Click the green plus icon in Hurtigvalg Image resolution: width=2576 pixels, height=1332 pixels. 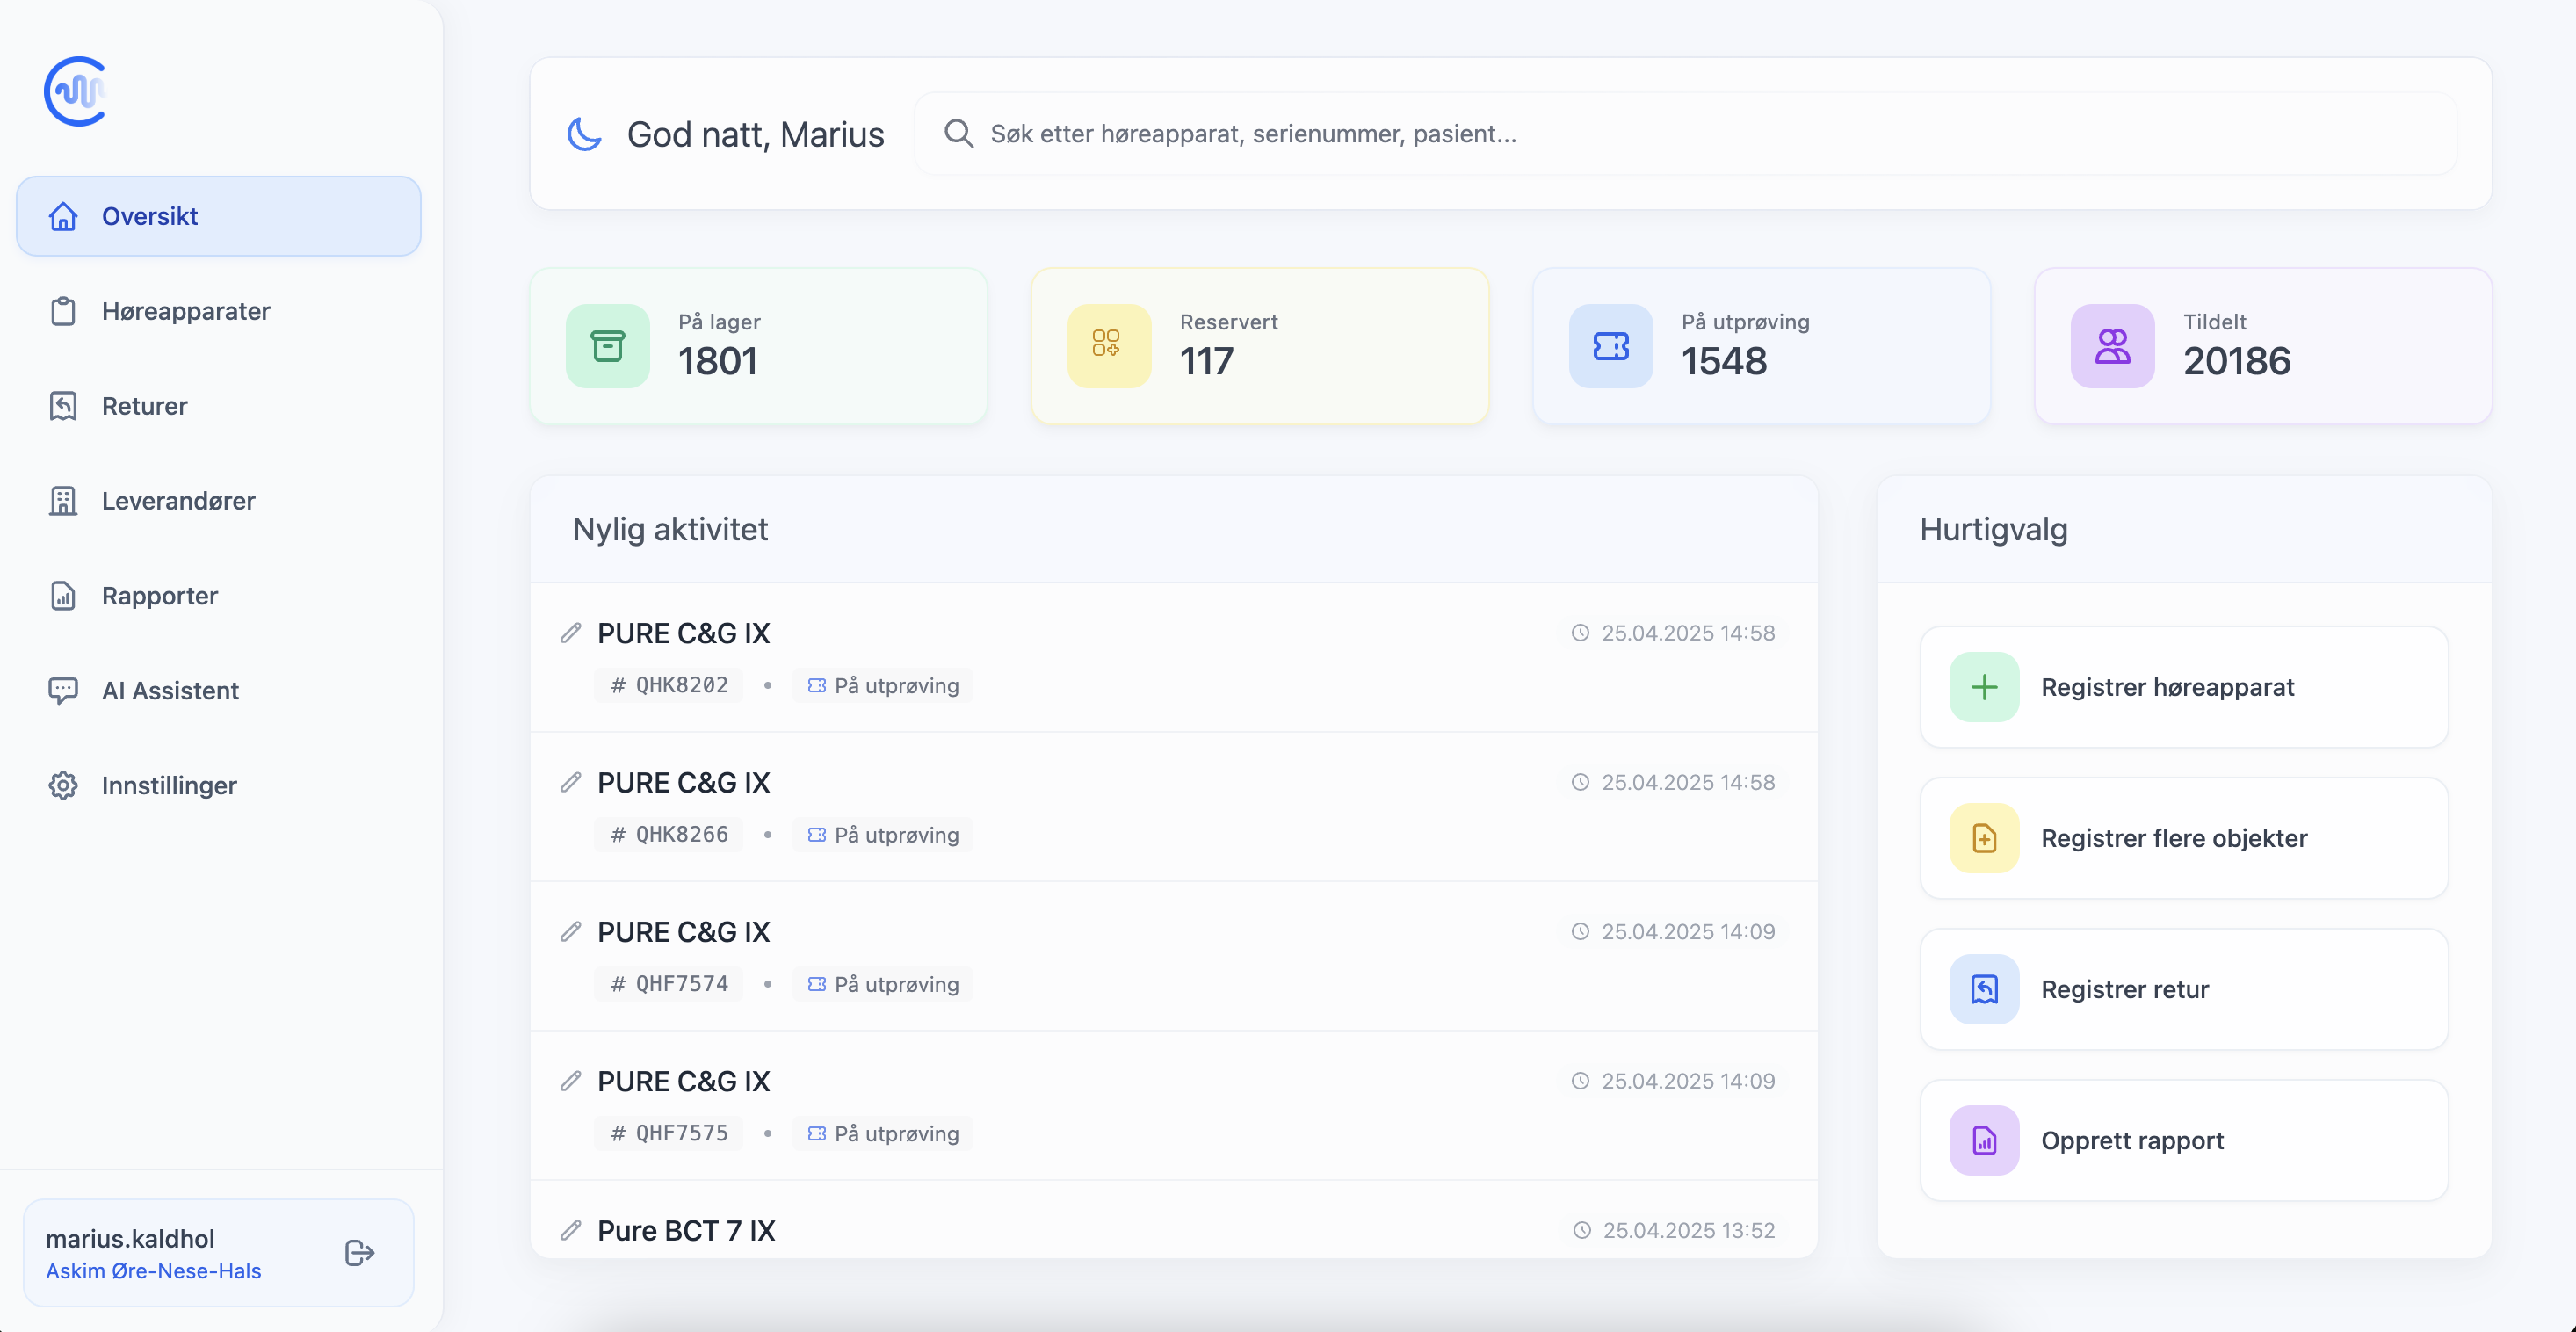coord(1985,687)
